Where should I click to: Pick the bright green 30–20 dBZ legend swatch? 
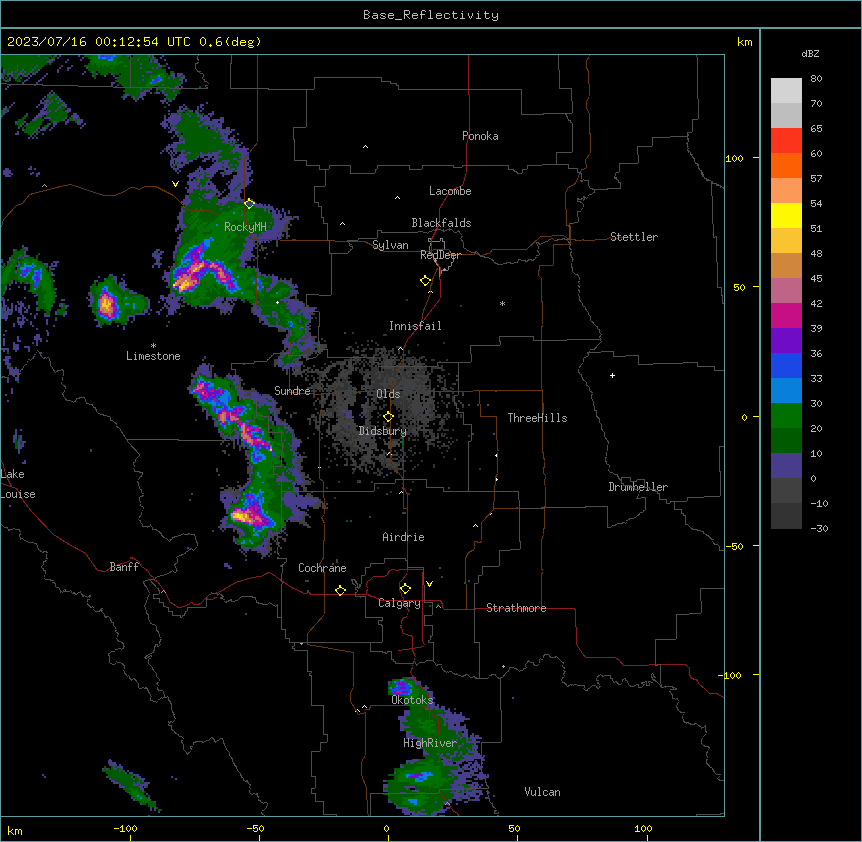(786, 416)
